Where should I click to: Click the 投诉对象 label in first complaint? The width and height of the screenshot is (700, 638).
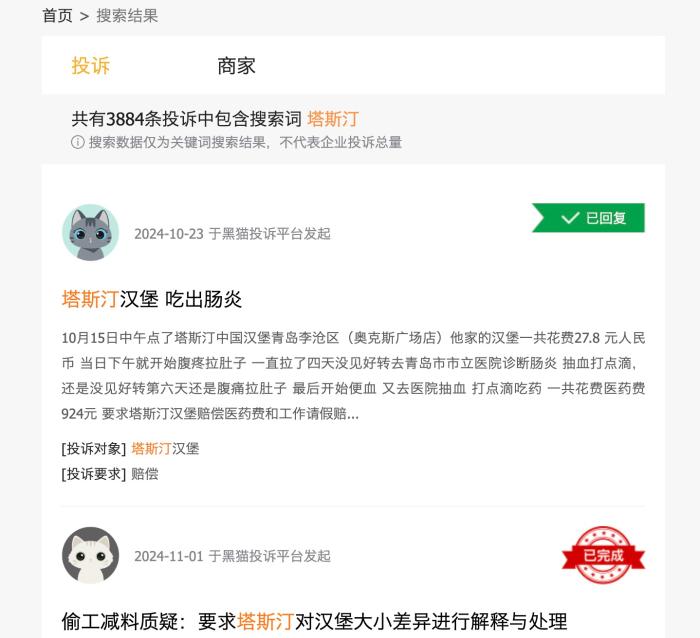94,449
